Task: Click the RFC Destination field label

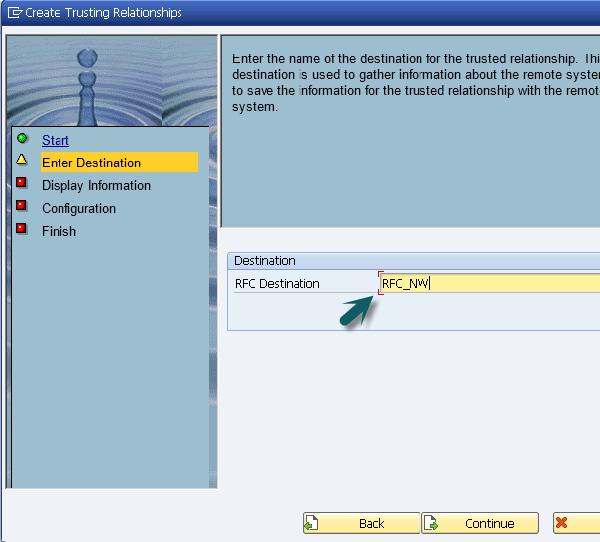Action: tap(277, 284)
